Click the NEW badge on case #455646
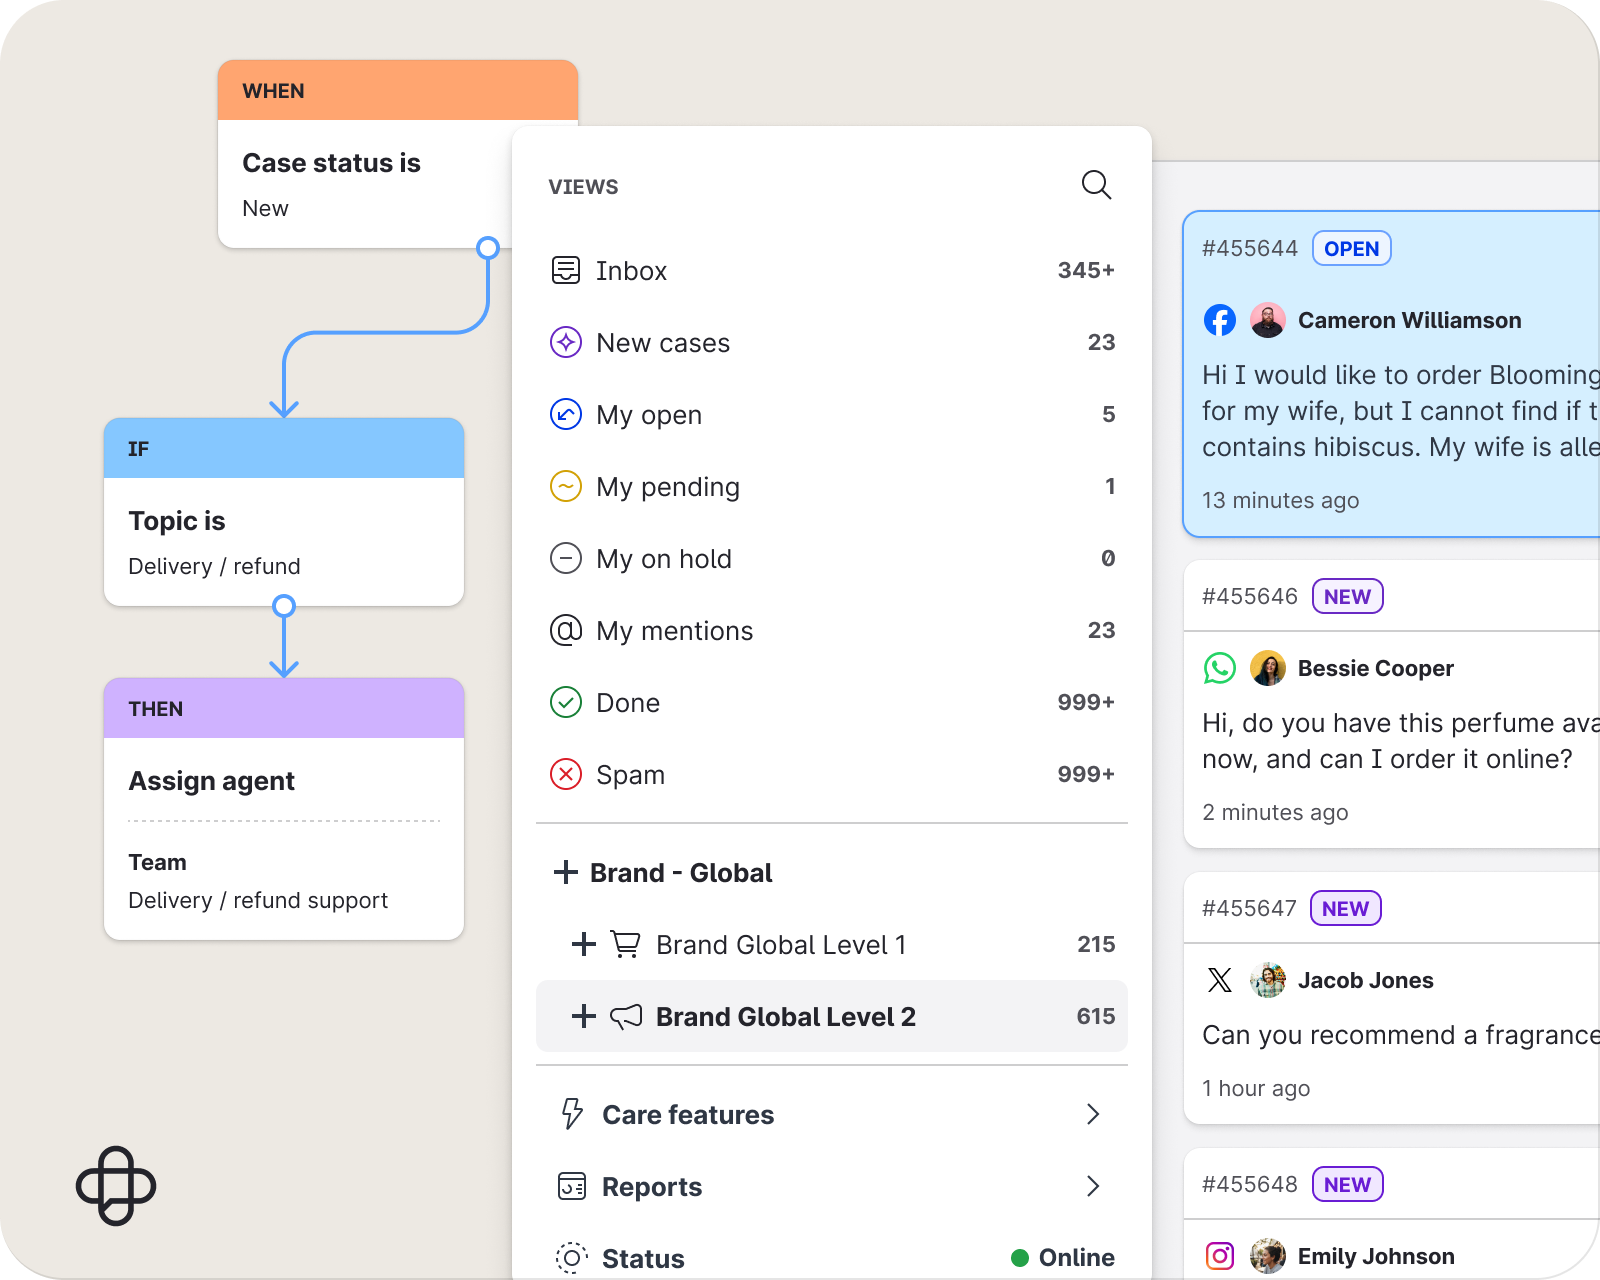Image resolution: width=1600 pixels, height=1280 pixels. click(1347, 596)
